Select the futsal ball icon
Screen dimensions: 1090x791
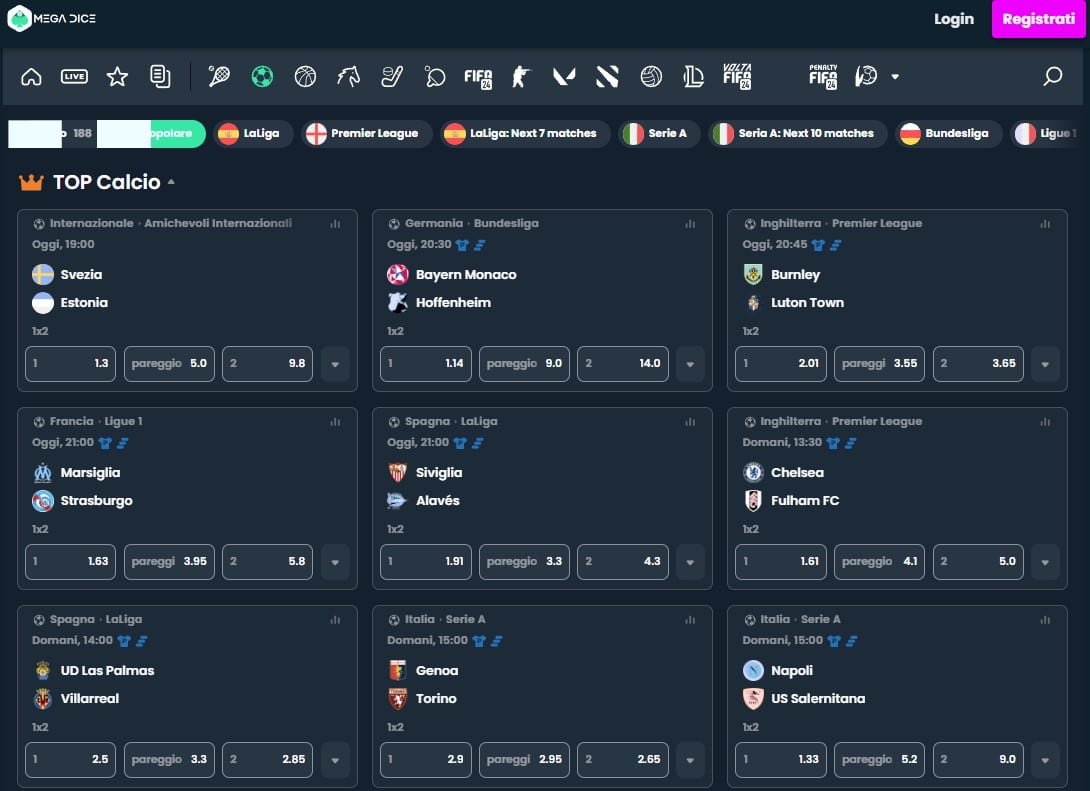pos(866,76)
